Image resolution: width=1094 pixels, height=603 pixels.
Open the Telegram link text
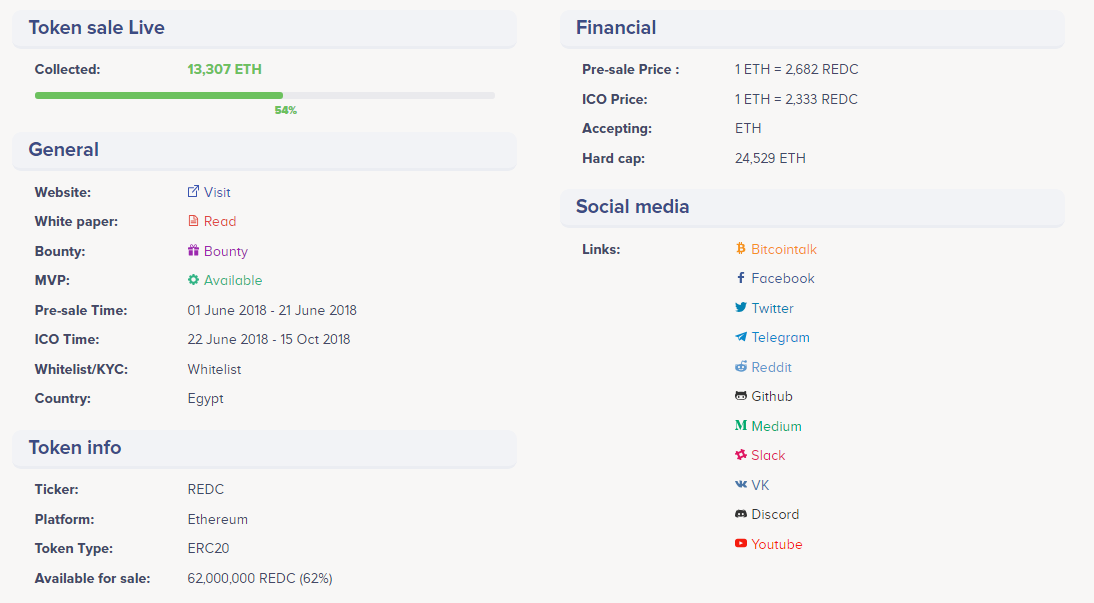781,337
